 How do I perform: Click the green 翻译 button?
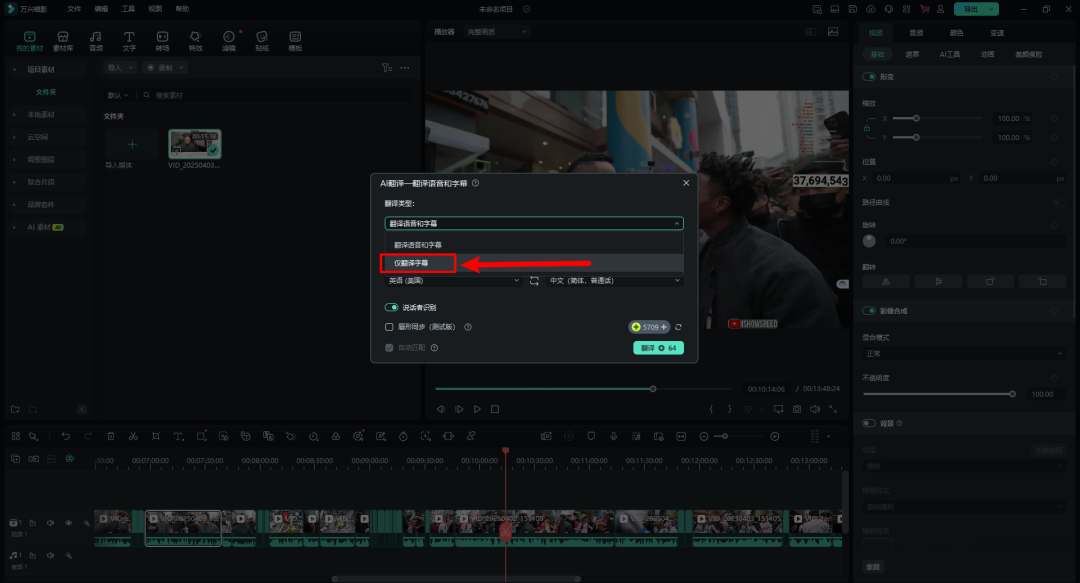(x=658, y=348)
